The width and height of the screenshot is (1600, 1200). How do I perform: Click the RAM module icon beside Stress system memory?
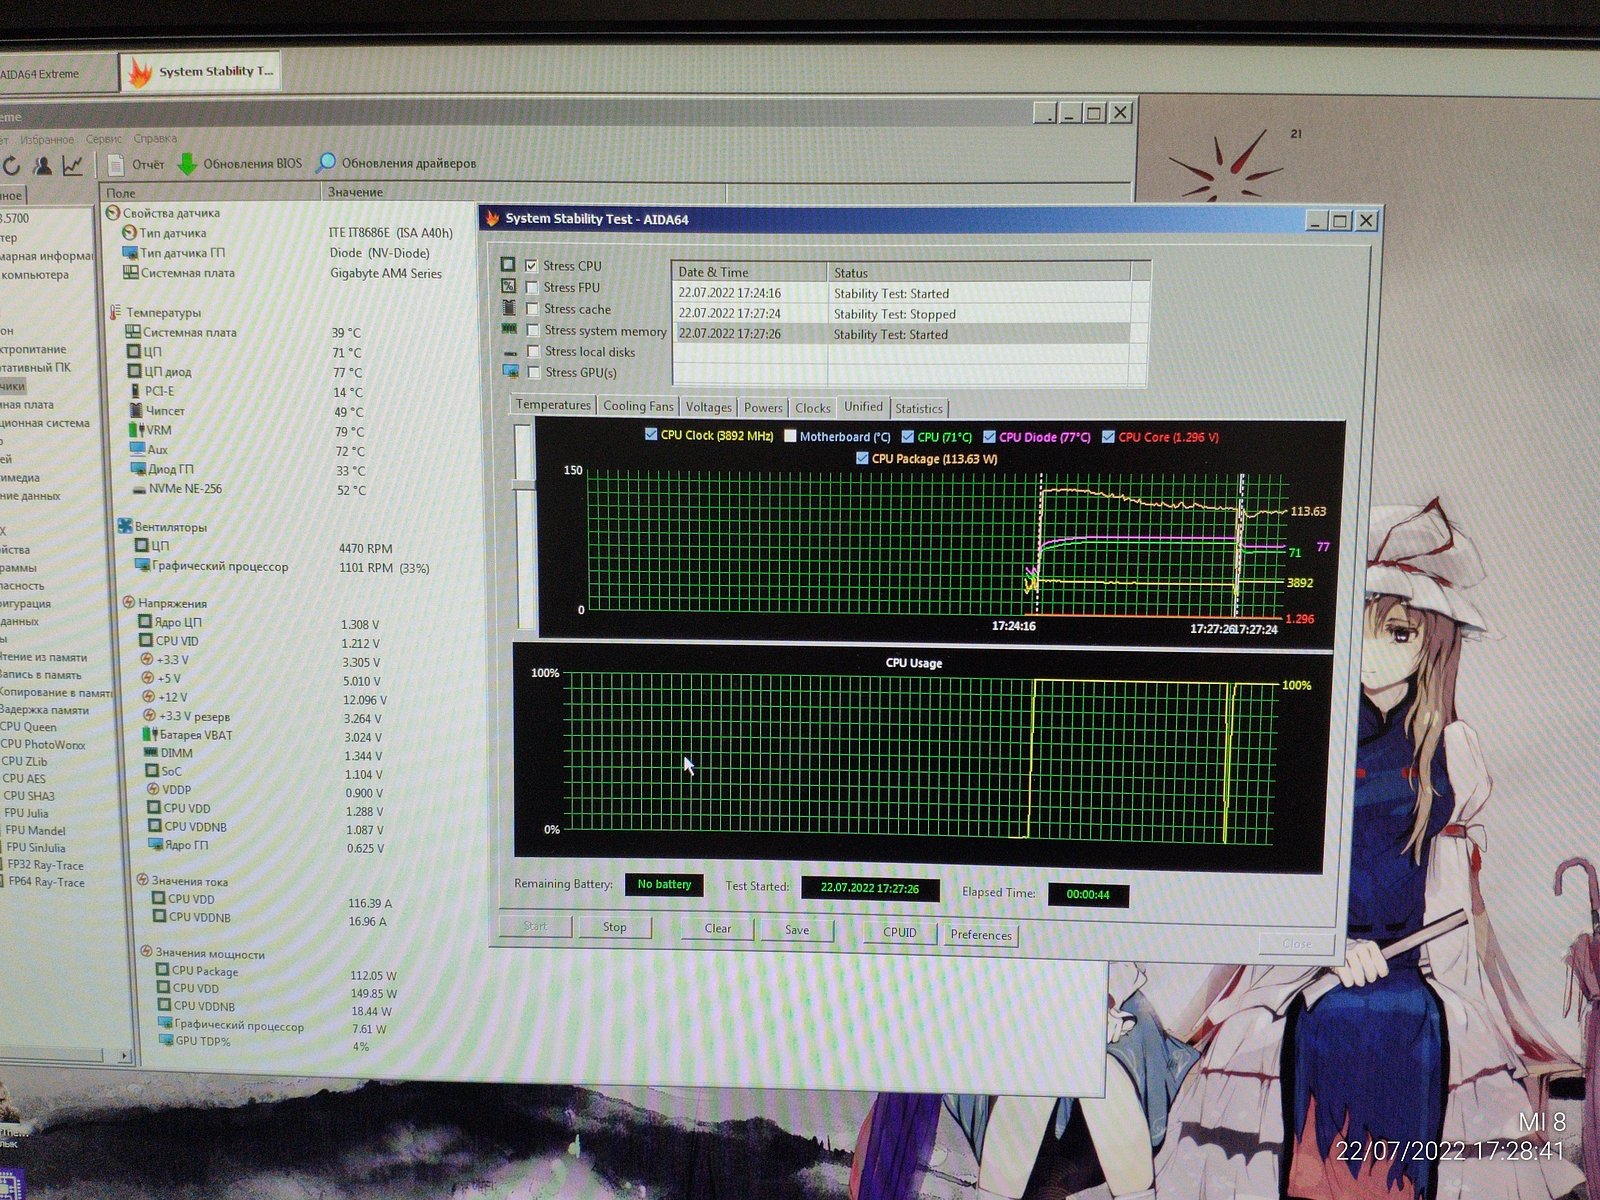pos(509,329)
